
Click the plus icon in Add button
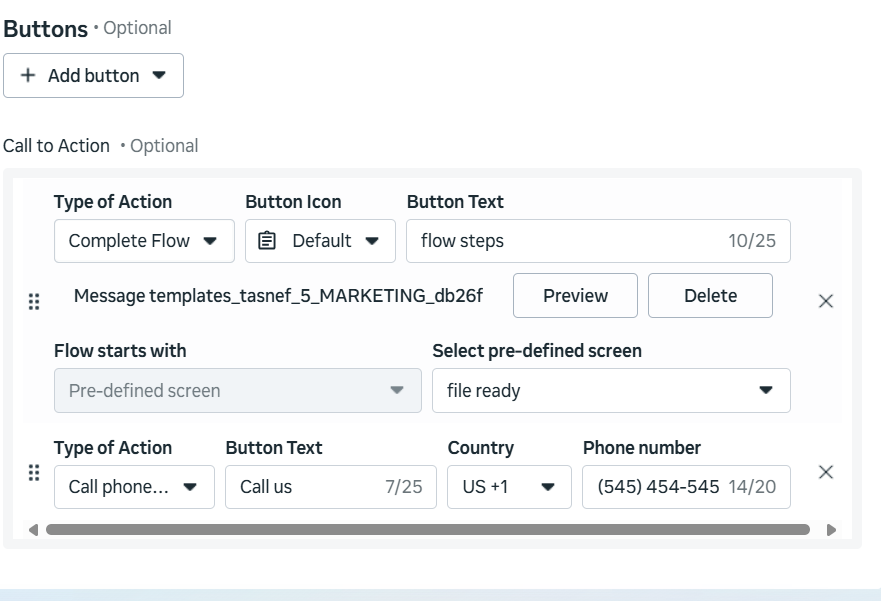[27, 76]
